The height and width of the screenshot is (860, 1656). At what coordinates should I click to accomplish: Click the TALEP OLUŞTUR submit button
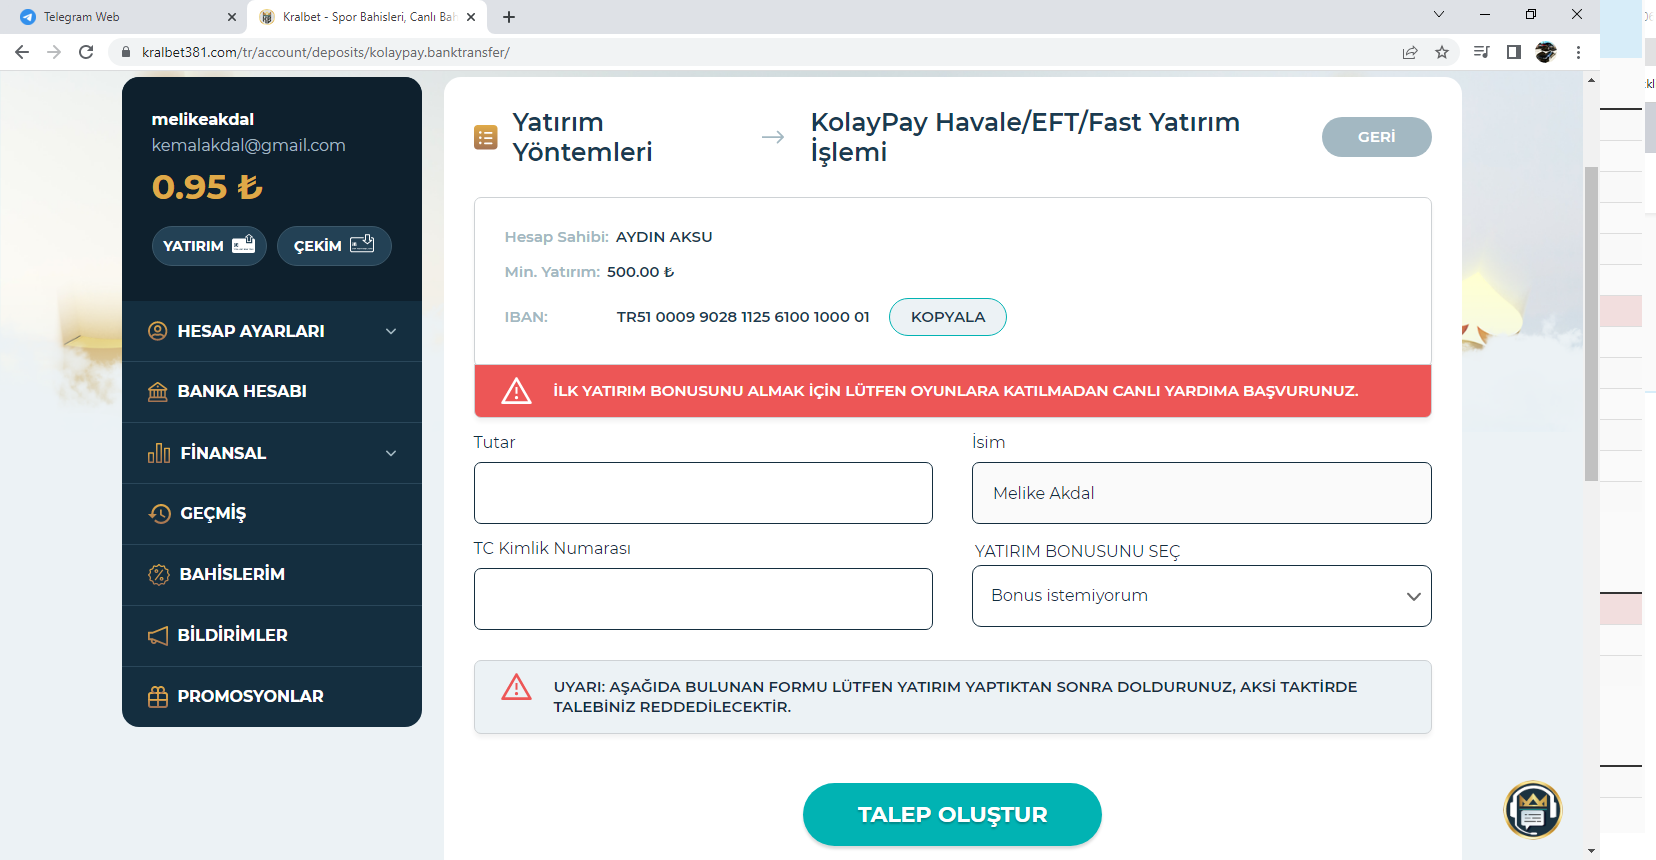point(952,815)
